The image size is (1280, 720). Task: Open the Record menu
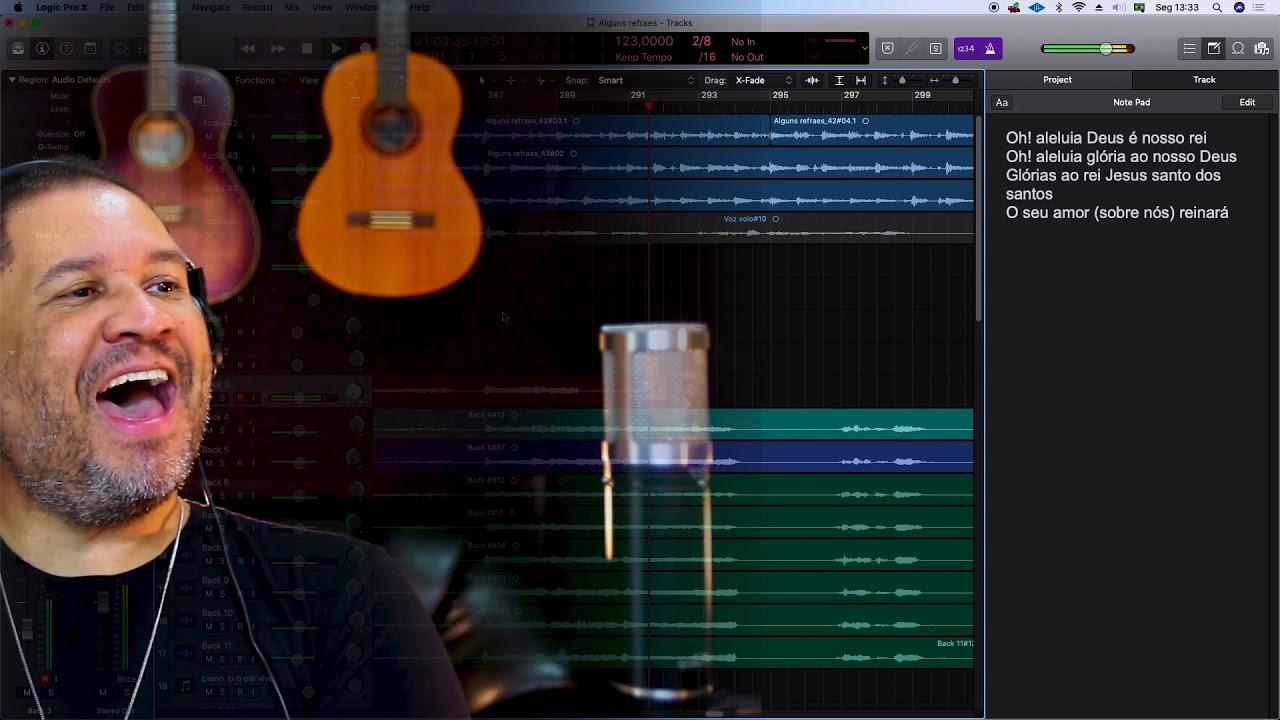click(257, 7)
